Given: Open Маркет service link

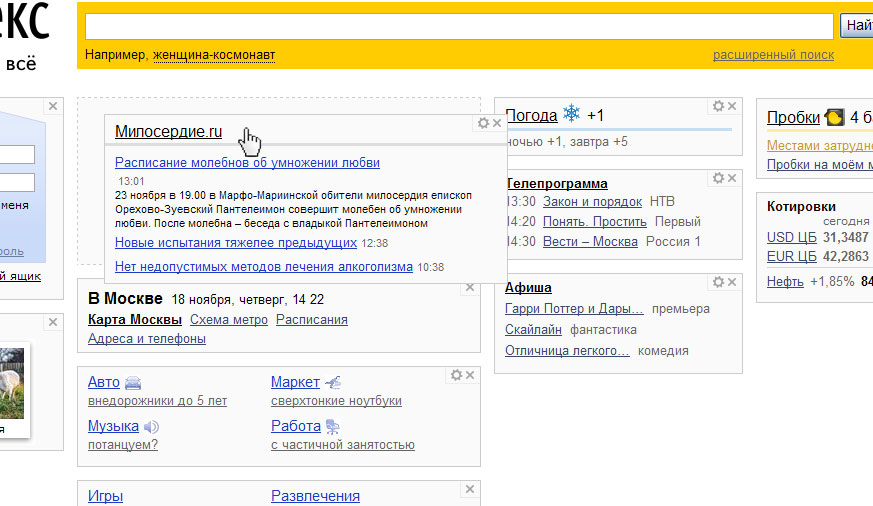Looking at the screenshot, I should coord(295,382).
